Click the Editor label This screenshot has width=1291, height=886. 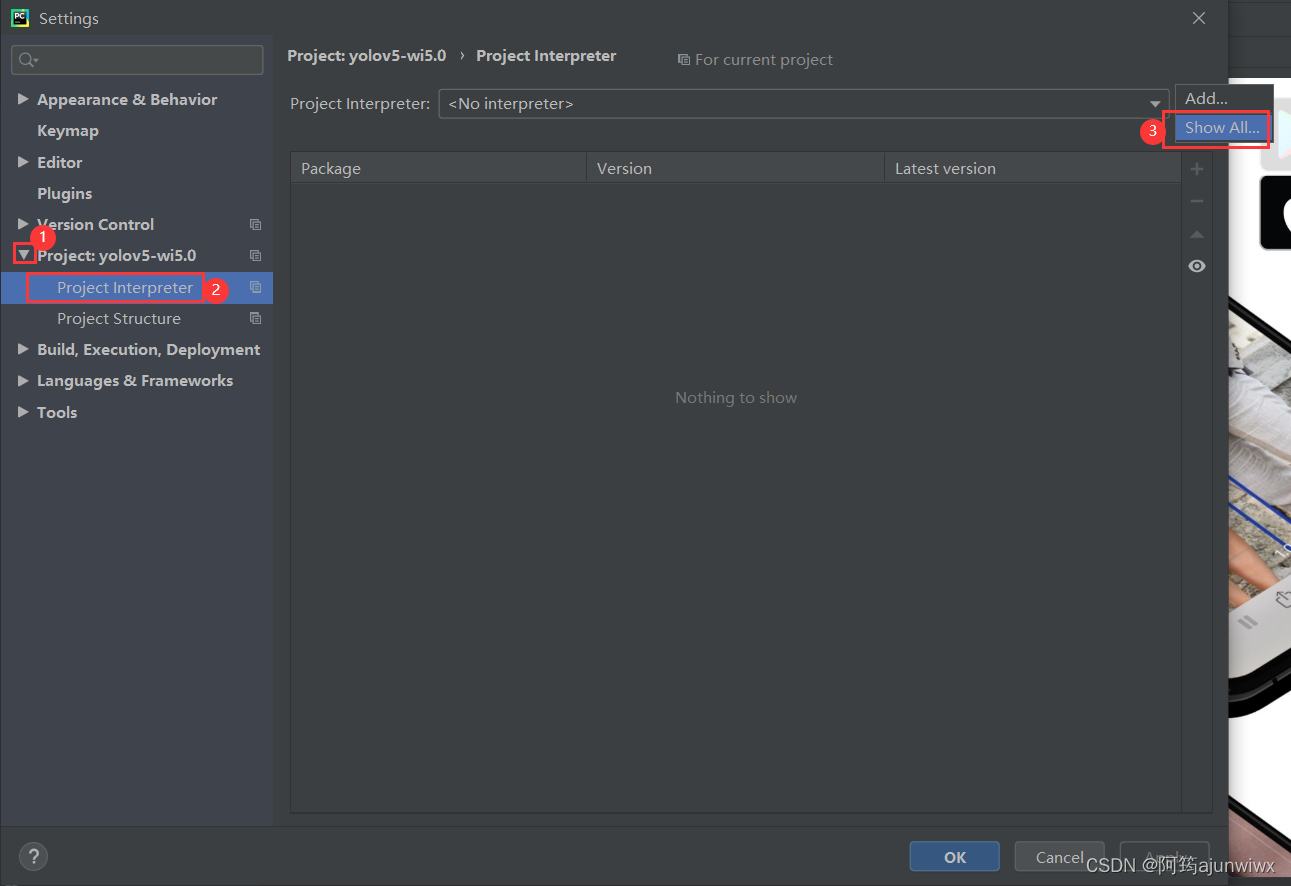(x=60, y=162)
